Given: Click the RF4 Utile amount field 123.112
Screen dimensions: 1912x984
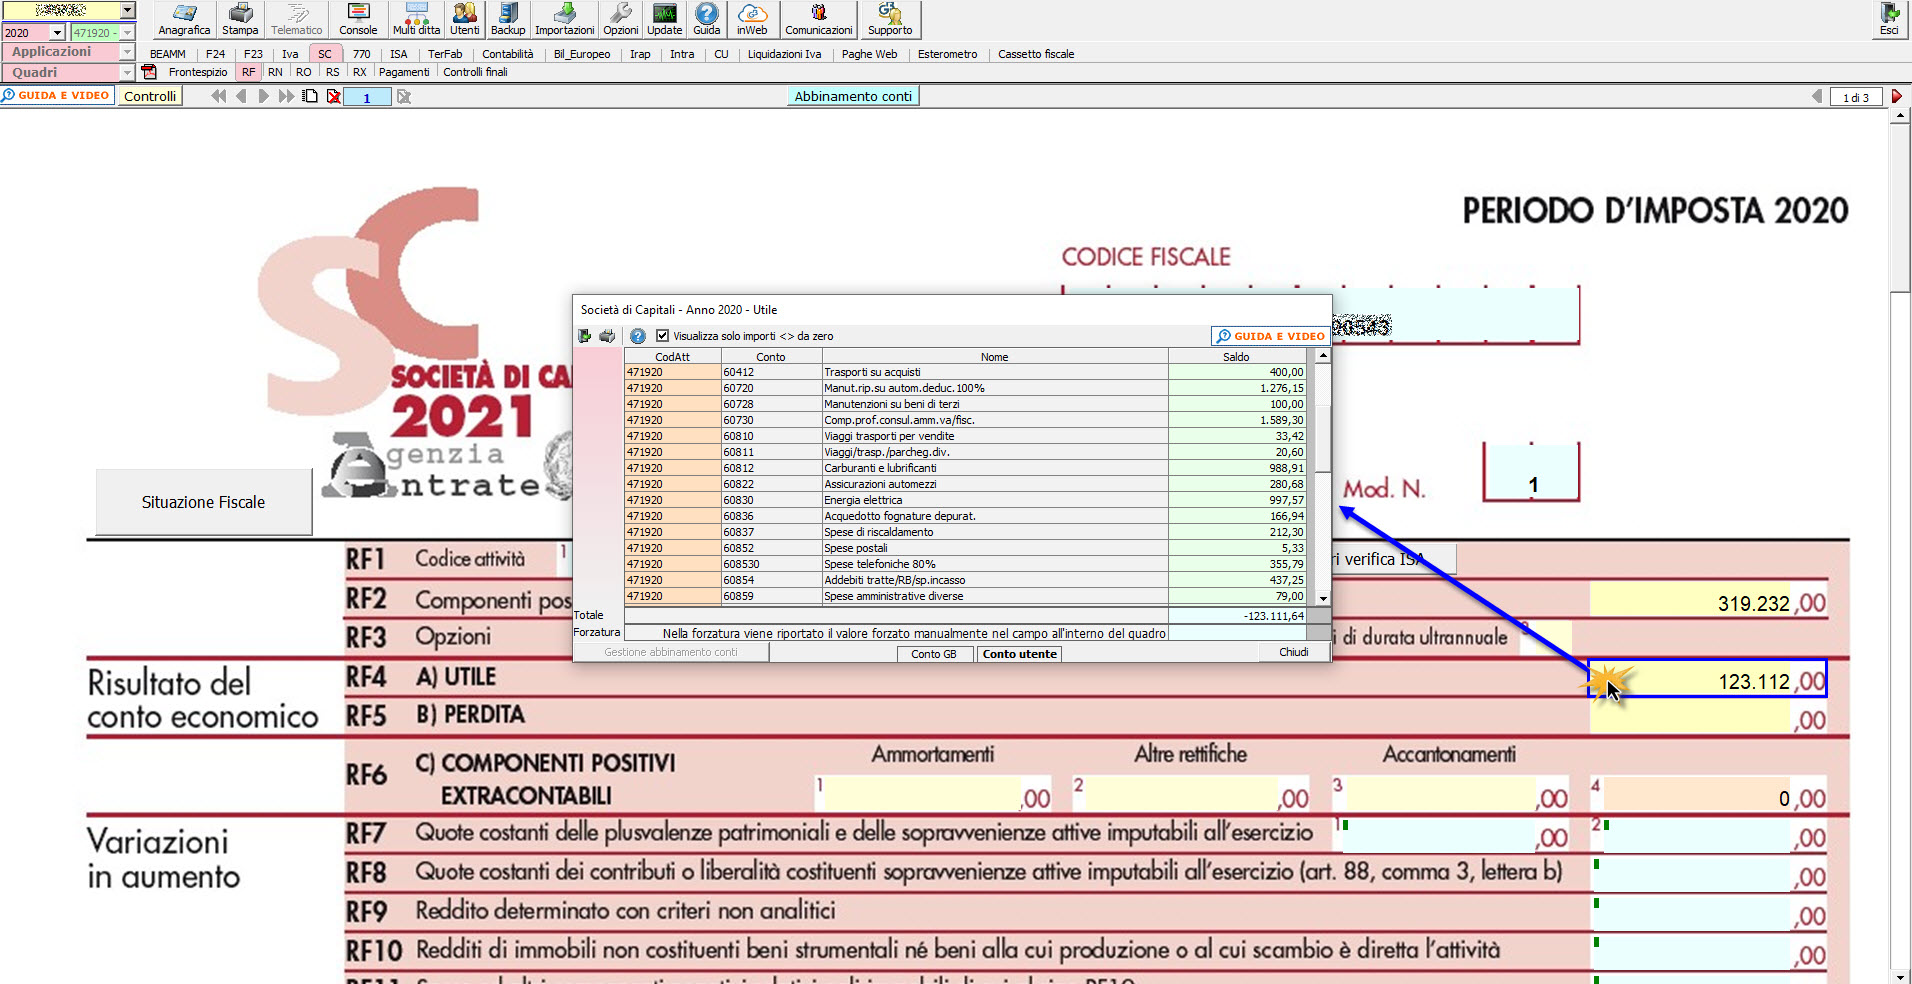Looking at the screenshot, I should coord(1707,680).
